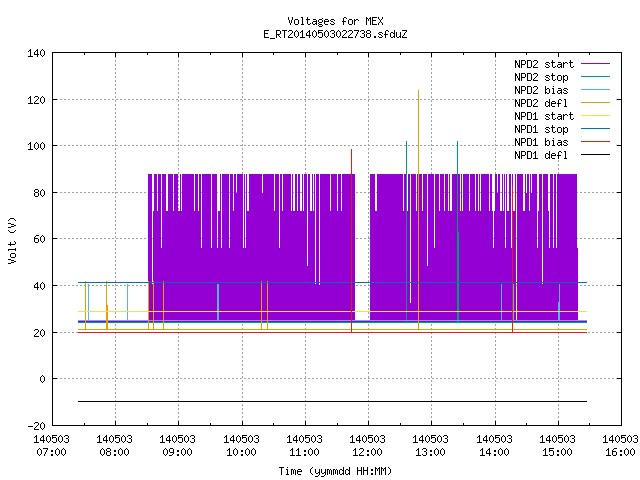Select the 'NPD1 start' legend label
Screen dimensions: 640x480
[x=544, y=116]
